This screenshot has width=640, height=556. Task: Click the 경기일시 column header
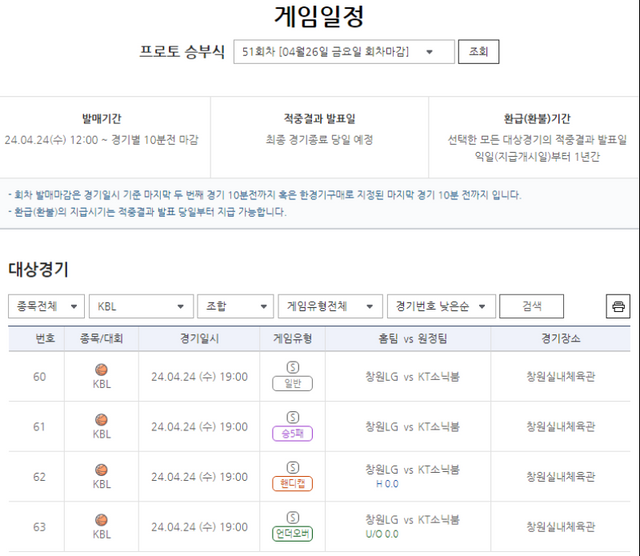[199, 338]
